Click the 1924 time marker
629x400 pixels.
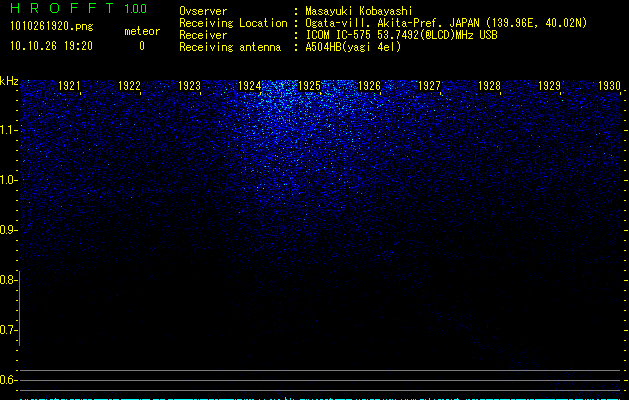click(249, 86)
